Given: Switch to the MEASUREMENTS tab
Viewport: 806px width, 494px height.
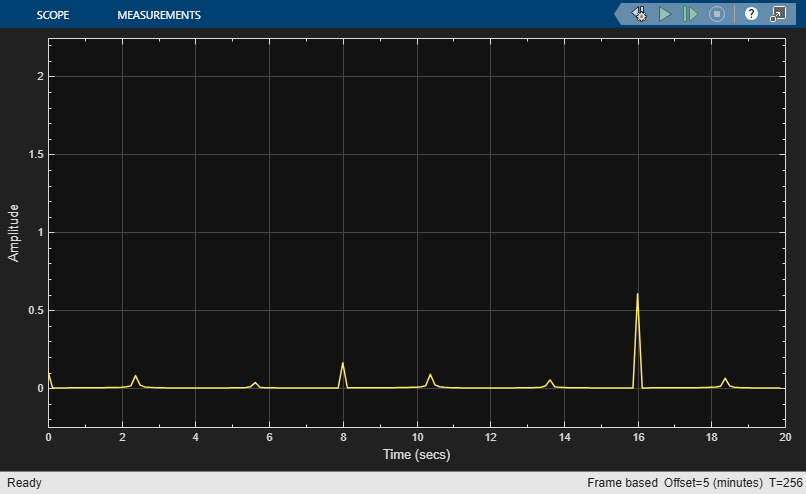Looking at the screenshot, I should click(x=159, y=15).
